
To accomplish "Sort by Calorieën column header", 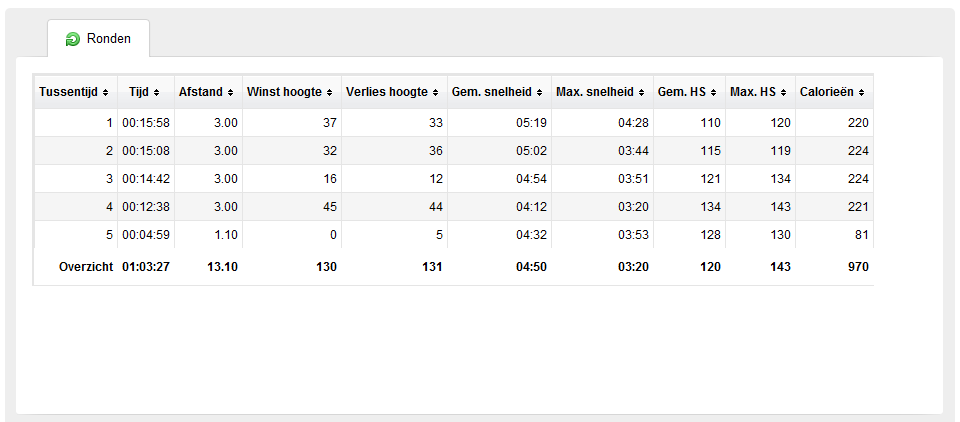I will (834, 92).
